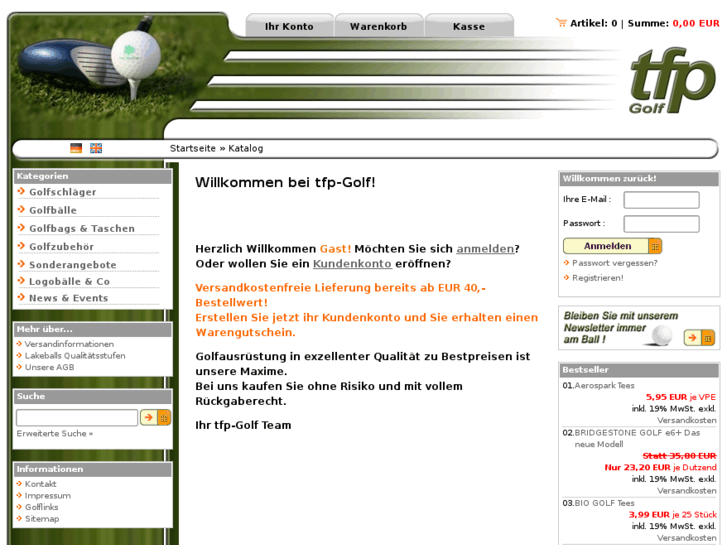Click the tfp Golf logo
727x545 pixels.
672,80
